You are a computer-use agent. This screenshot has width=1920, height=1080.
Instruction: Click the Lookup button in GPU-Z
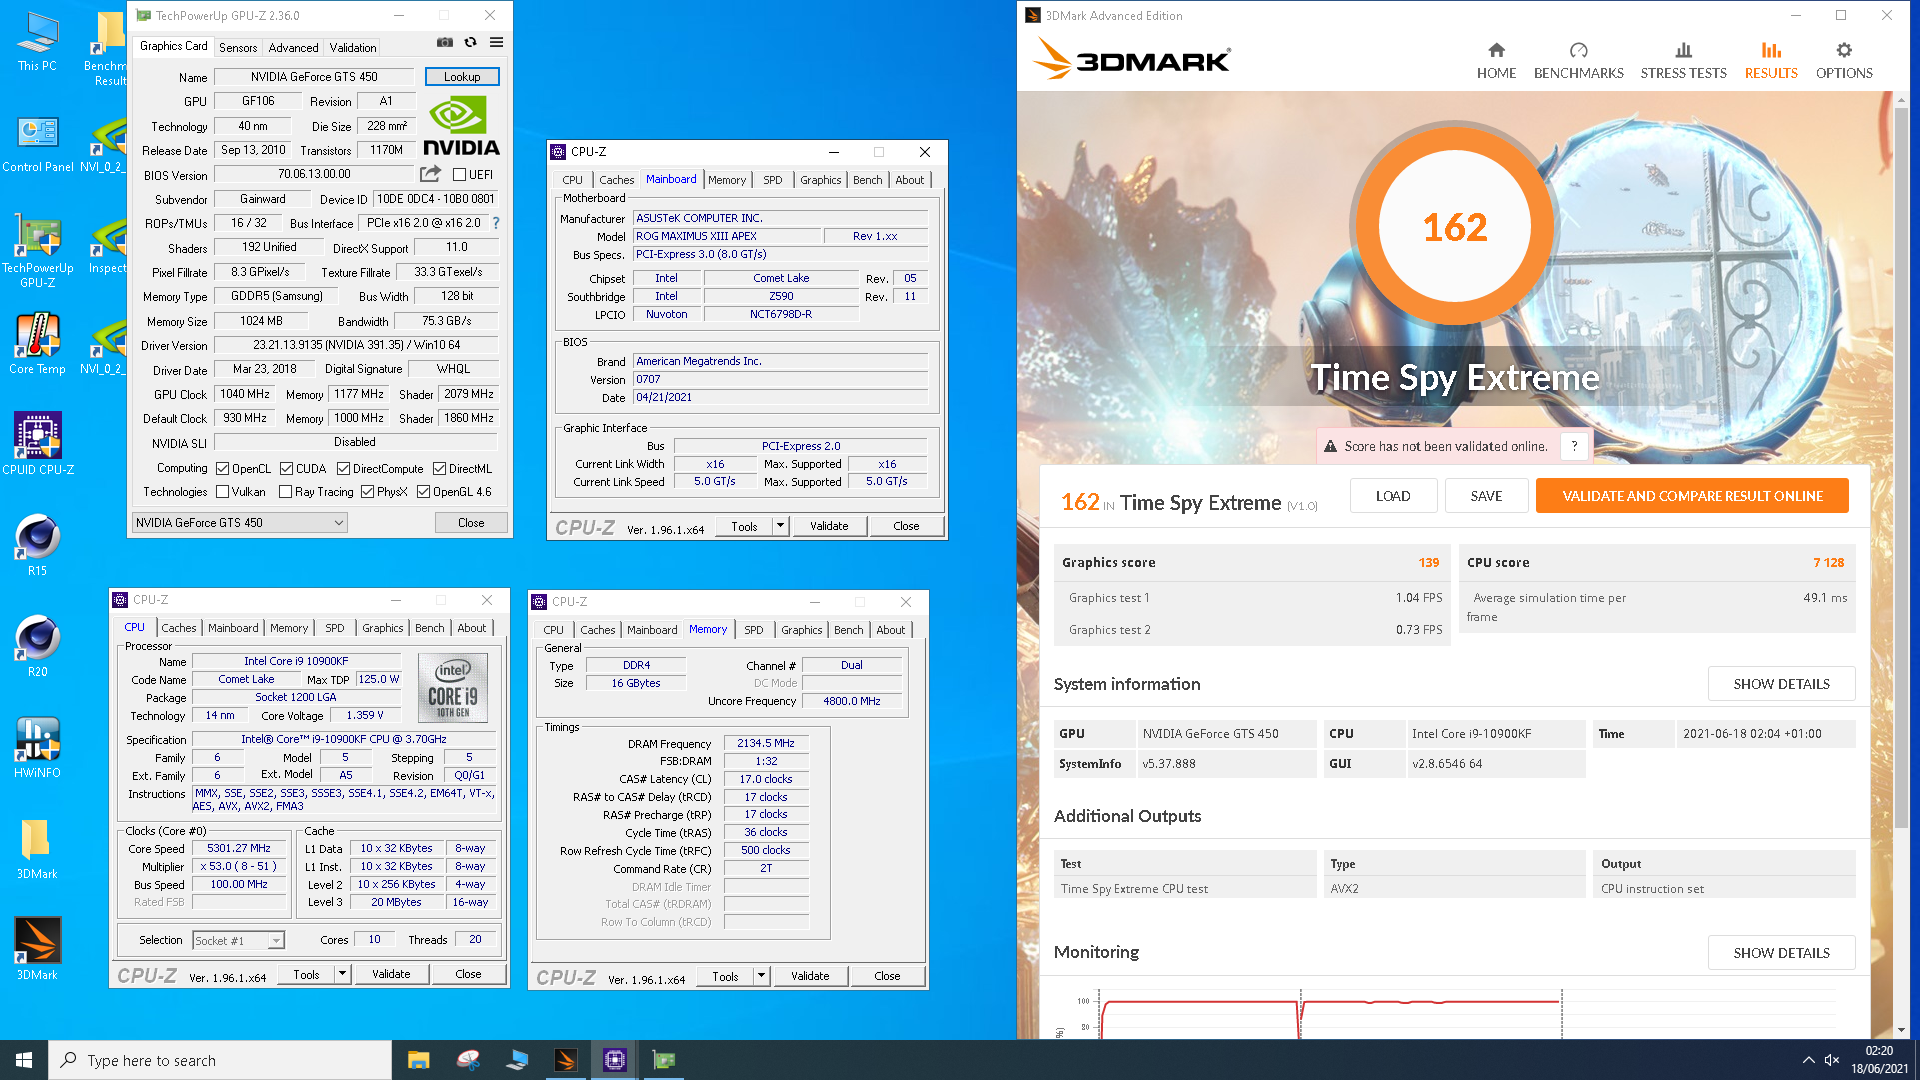pyautogui.click(x=462, y=77)
